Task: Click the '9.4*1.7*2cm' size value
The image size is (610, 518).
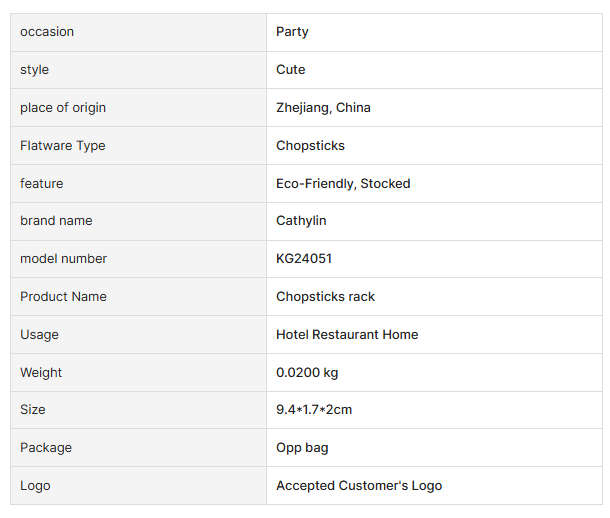Action: pyautogui.click(x=314, y=410)
